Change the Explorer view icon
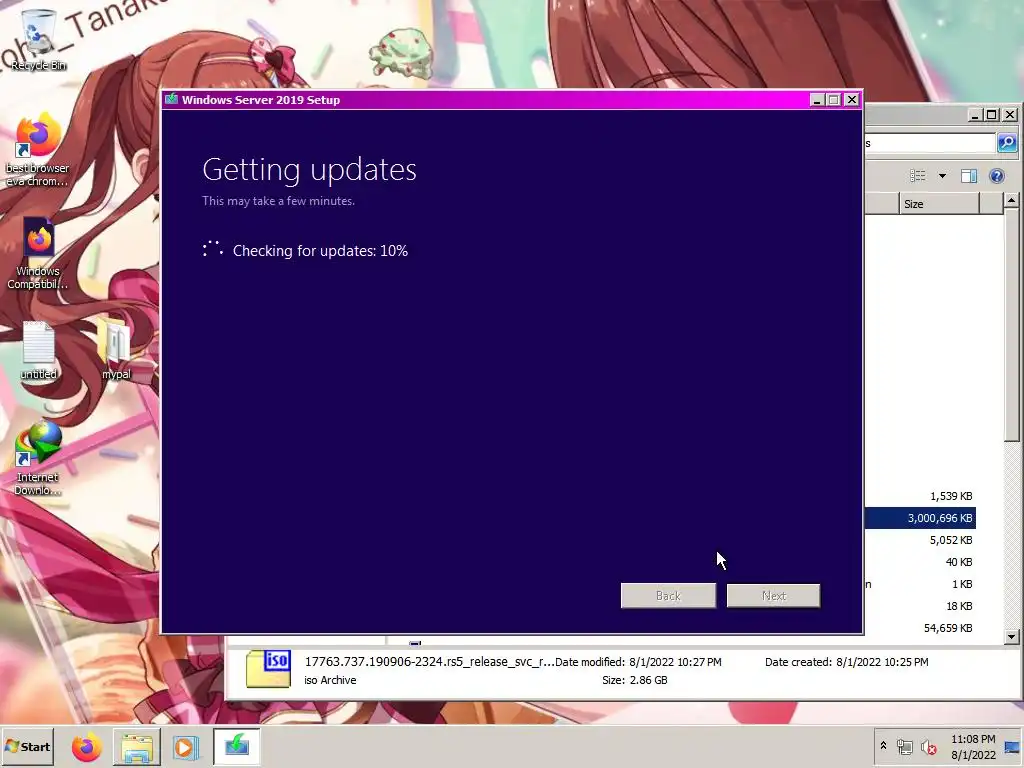 918,176
